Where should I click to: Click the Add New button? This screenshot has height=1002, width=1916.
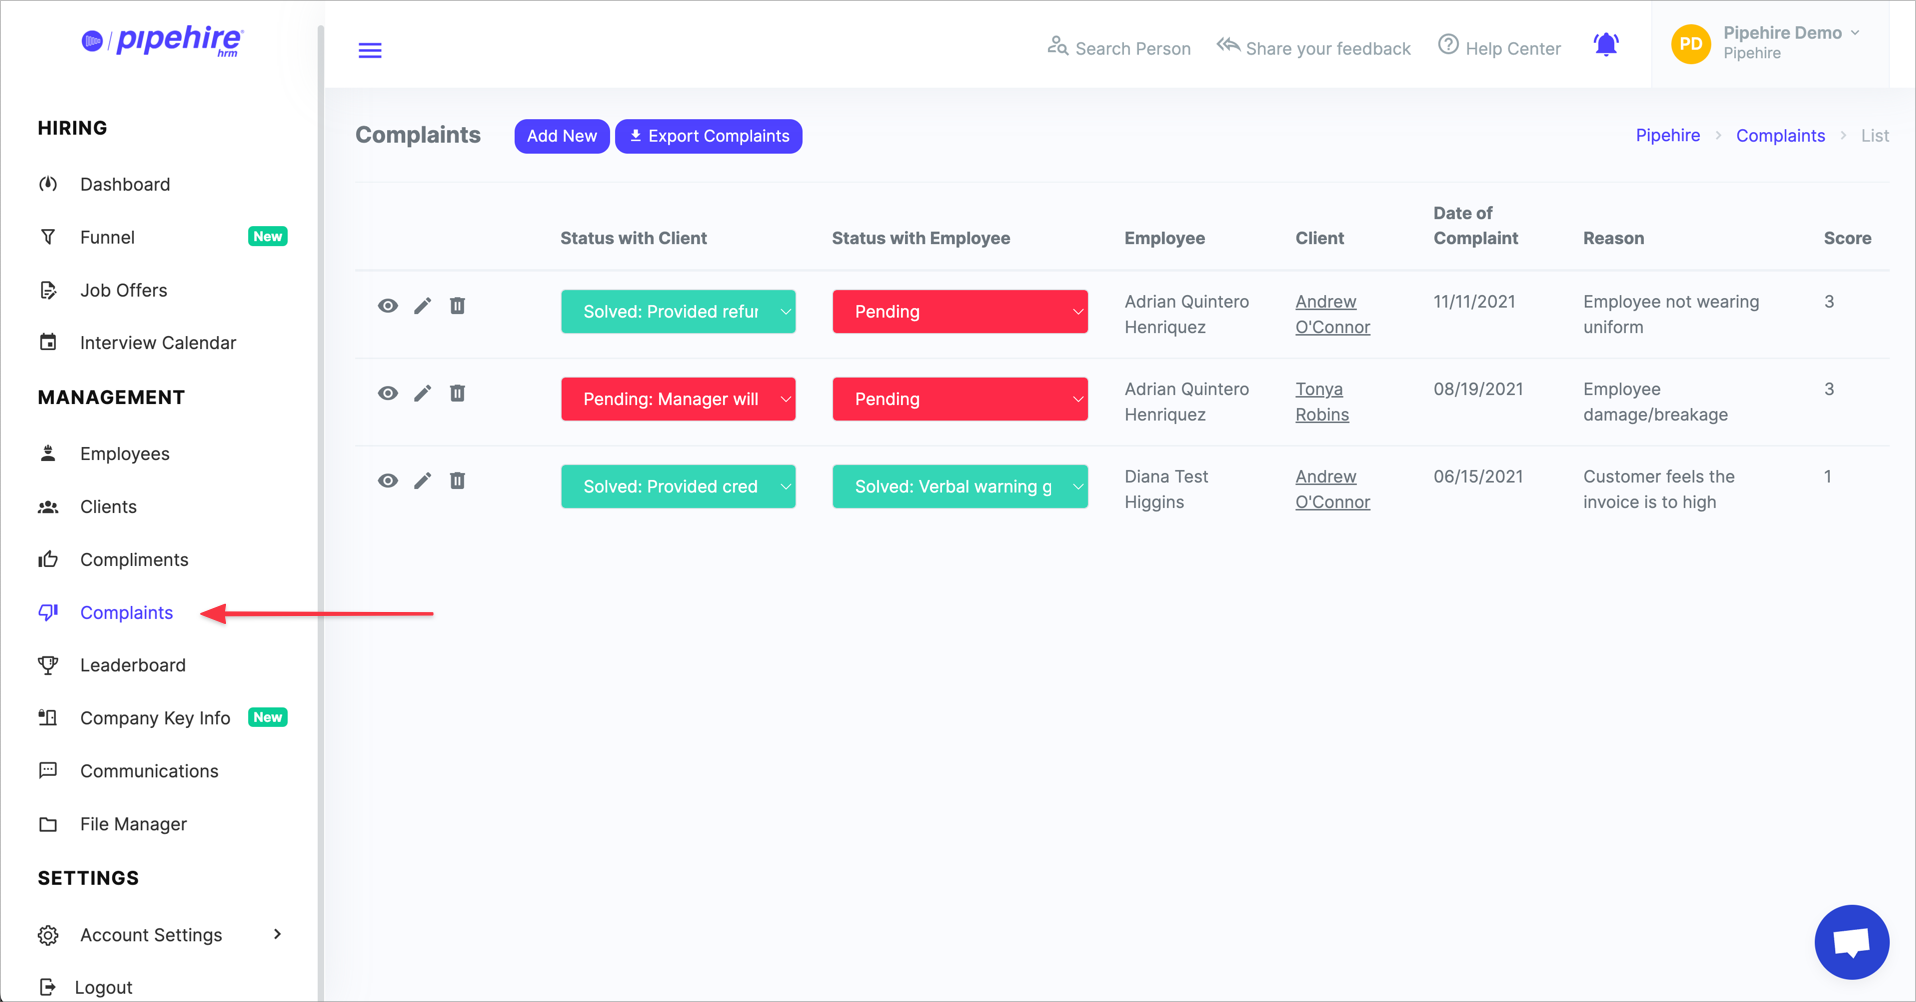[x=561, y=136]
